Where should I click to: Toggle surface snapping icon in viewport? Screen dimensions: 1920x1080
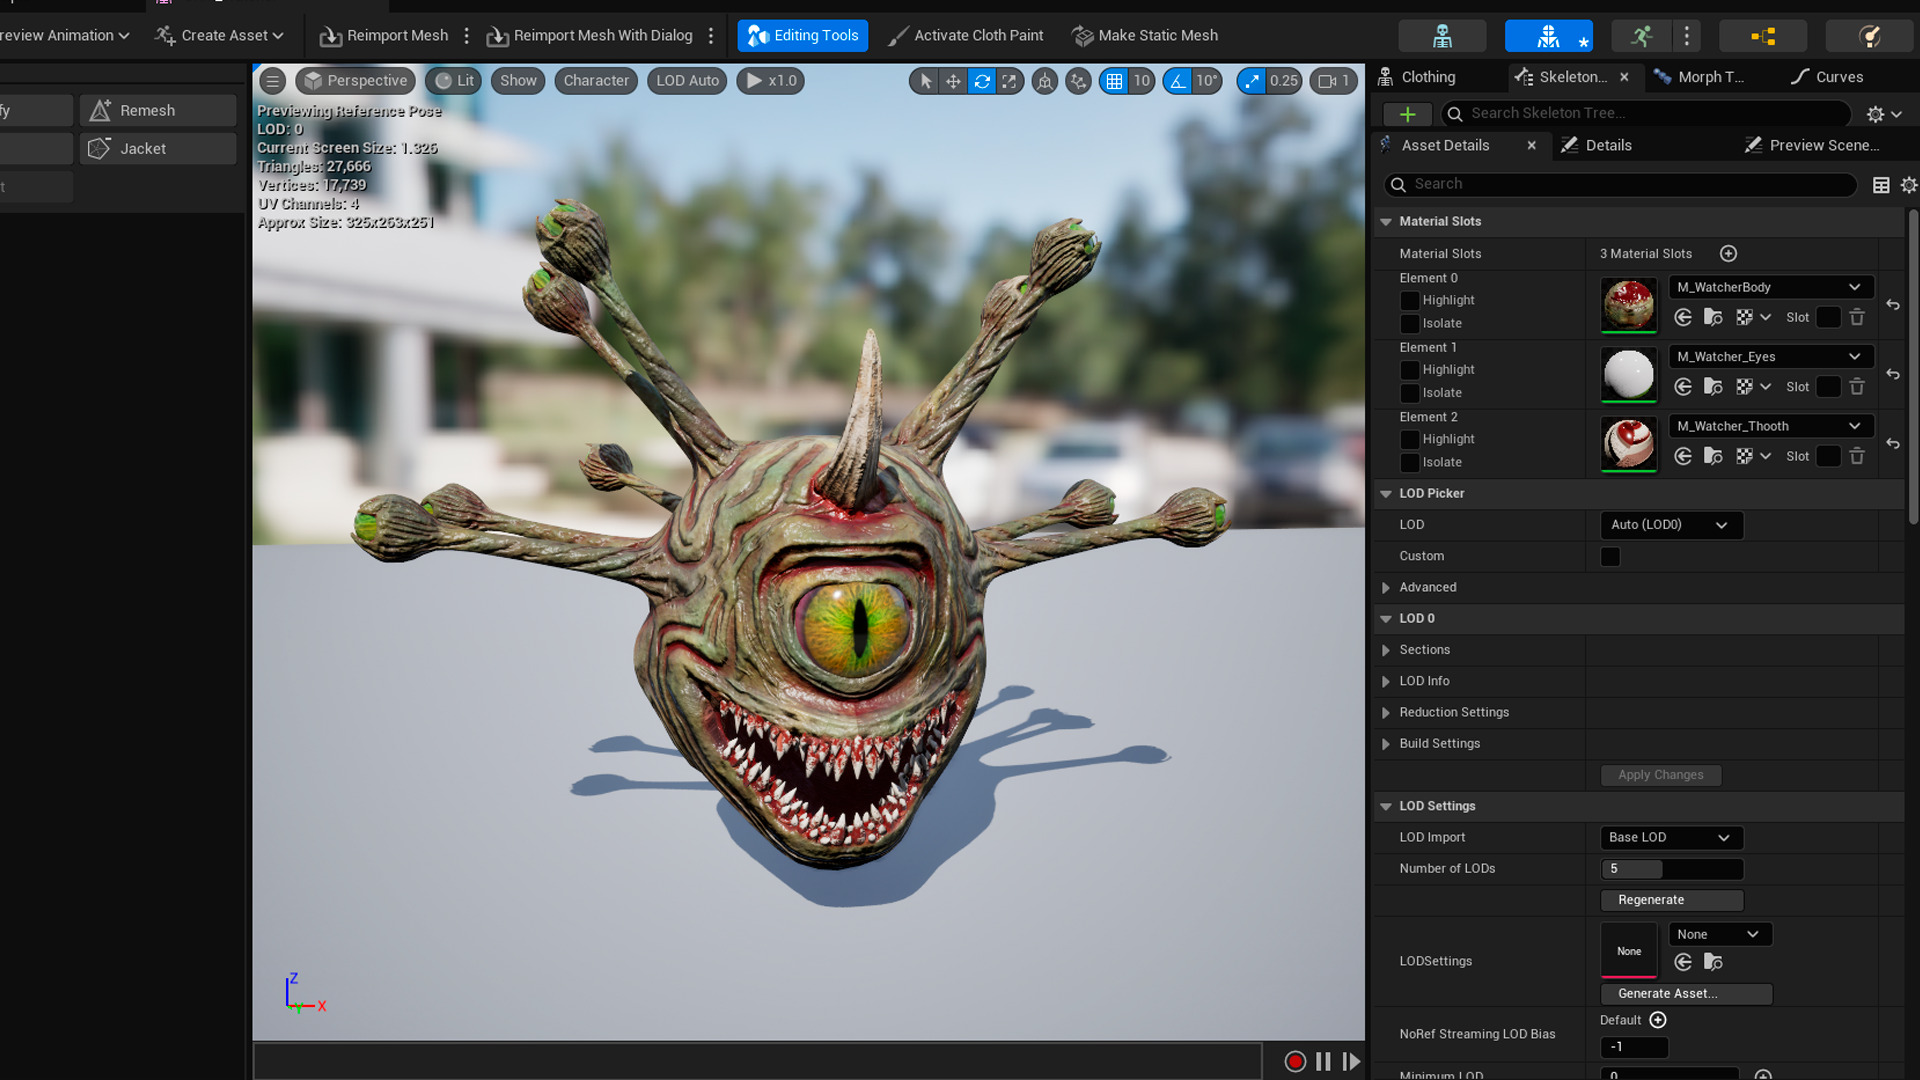(1078, 81)
